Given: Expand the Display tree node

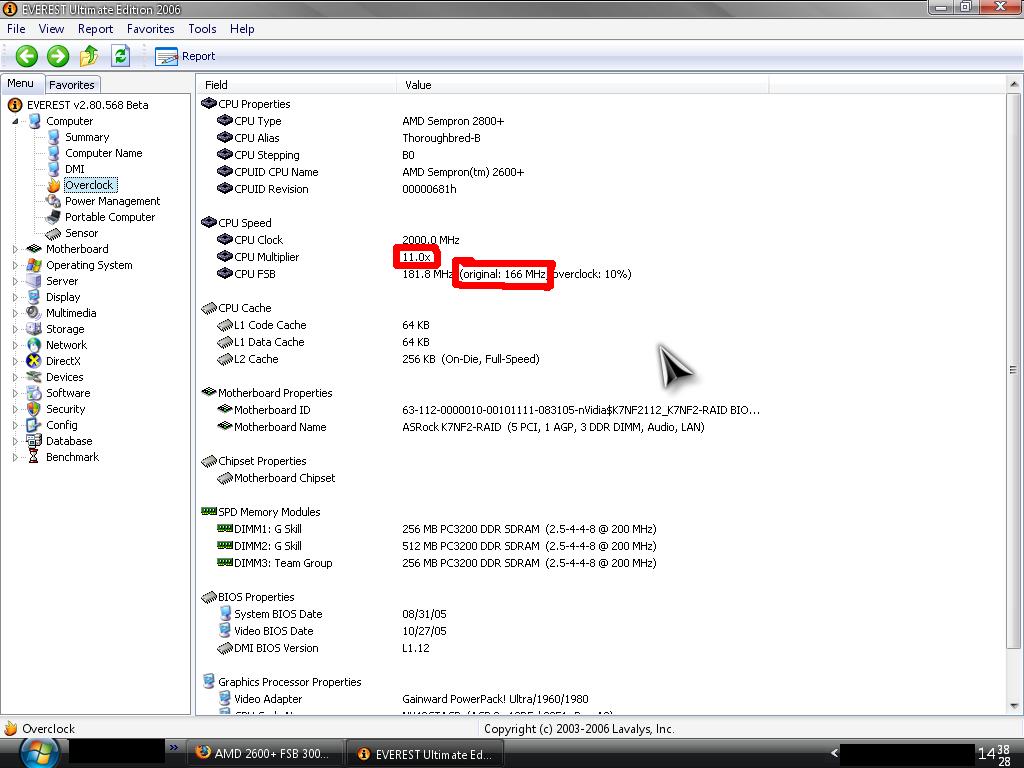Looking at the screenshot, I should point(15,297).
